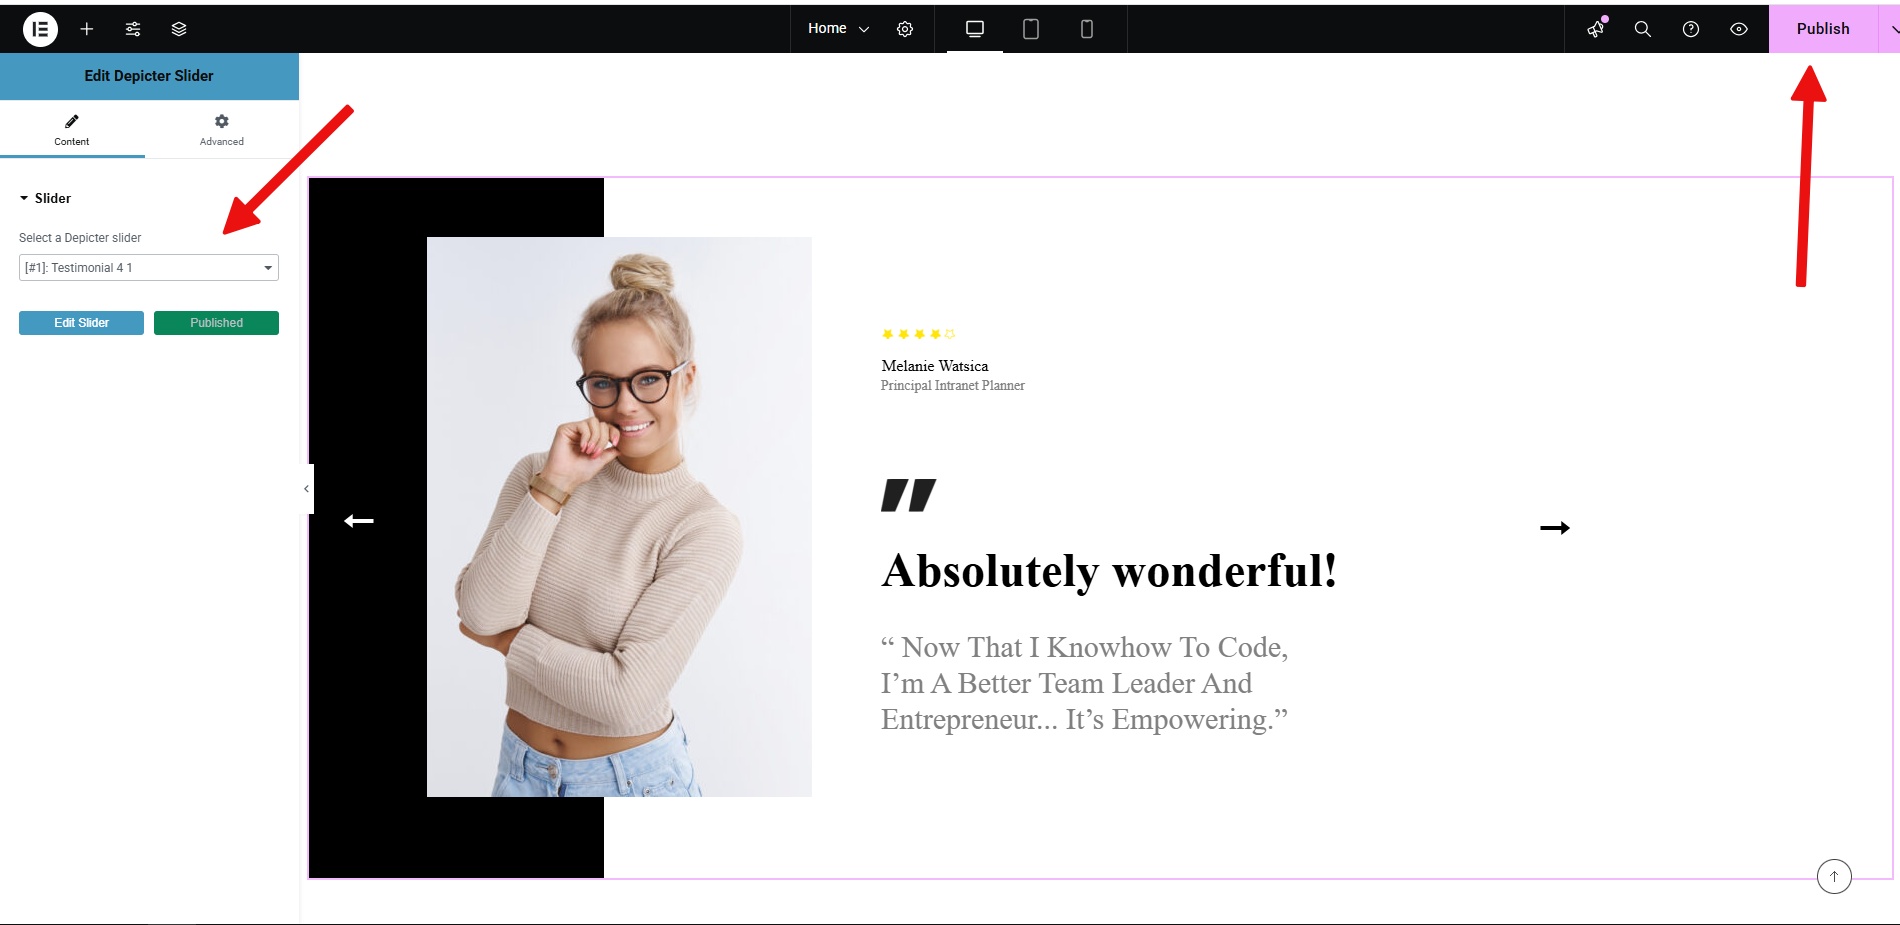Collapse the Slider section
Viewport: 1900px width, 925px height.
click(x=45, y=198)
